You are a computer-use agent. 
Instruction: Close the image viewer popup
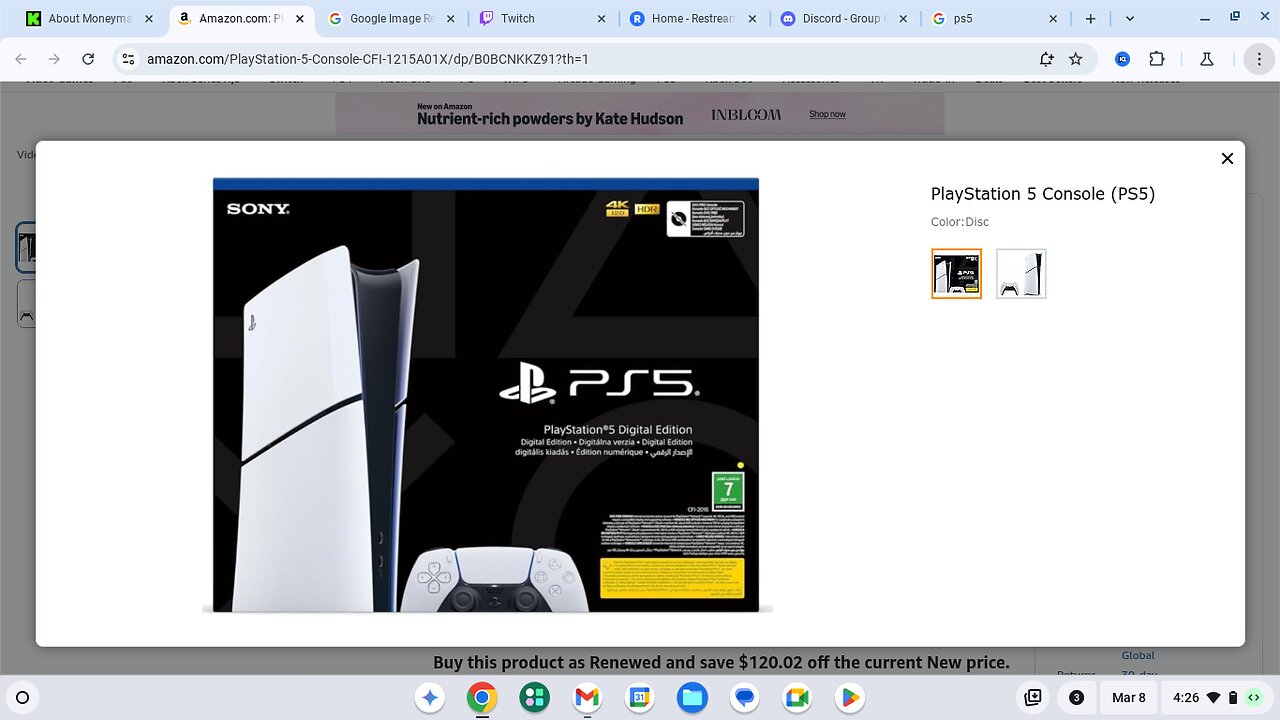click(1227, 158)
